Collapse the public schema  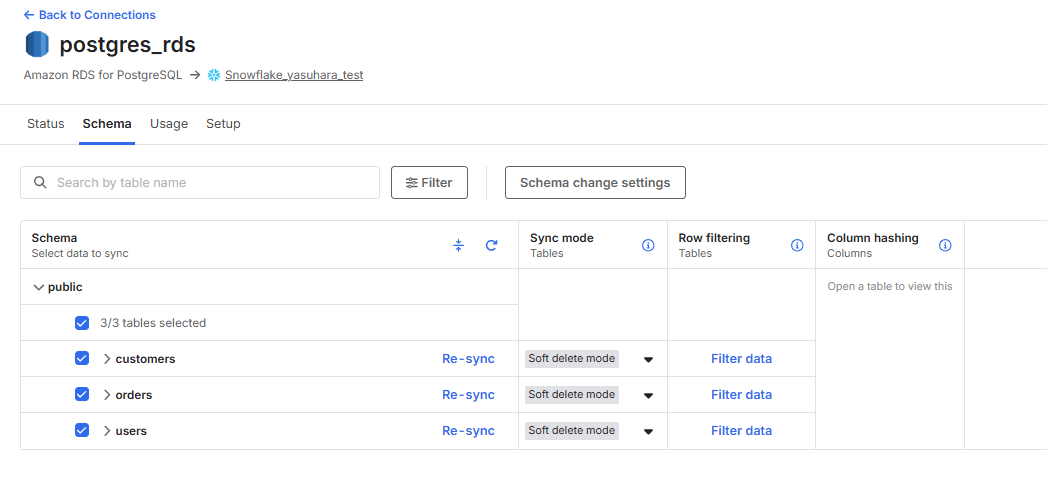pos(39,287)
